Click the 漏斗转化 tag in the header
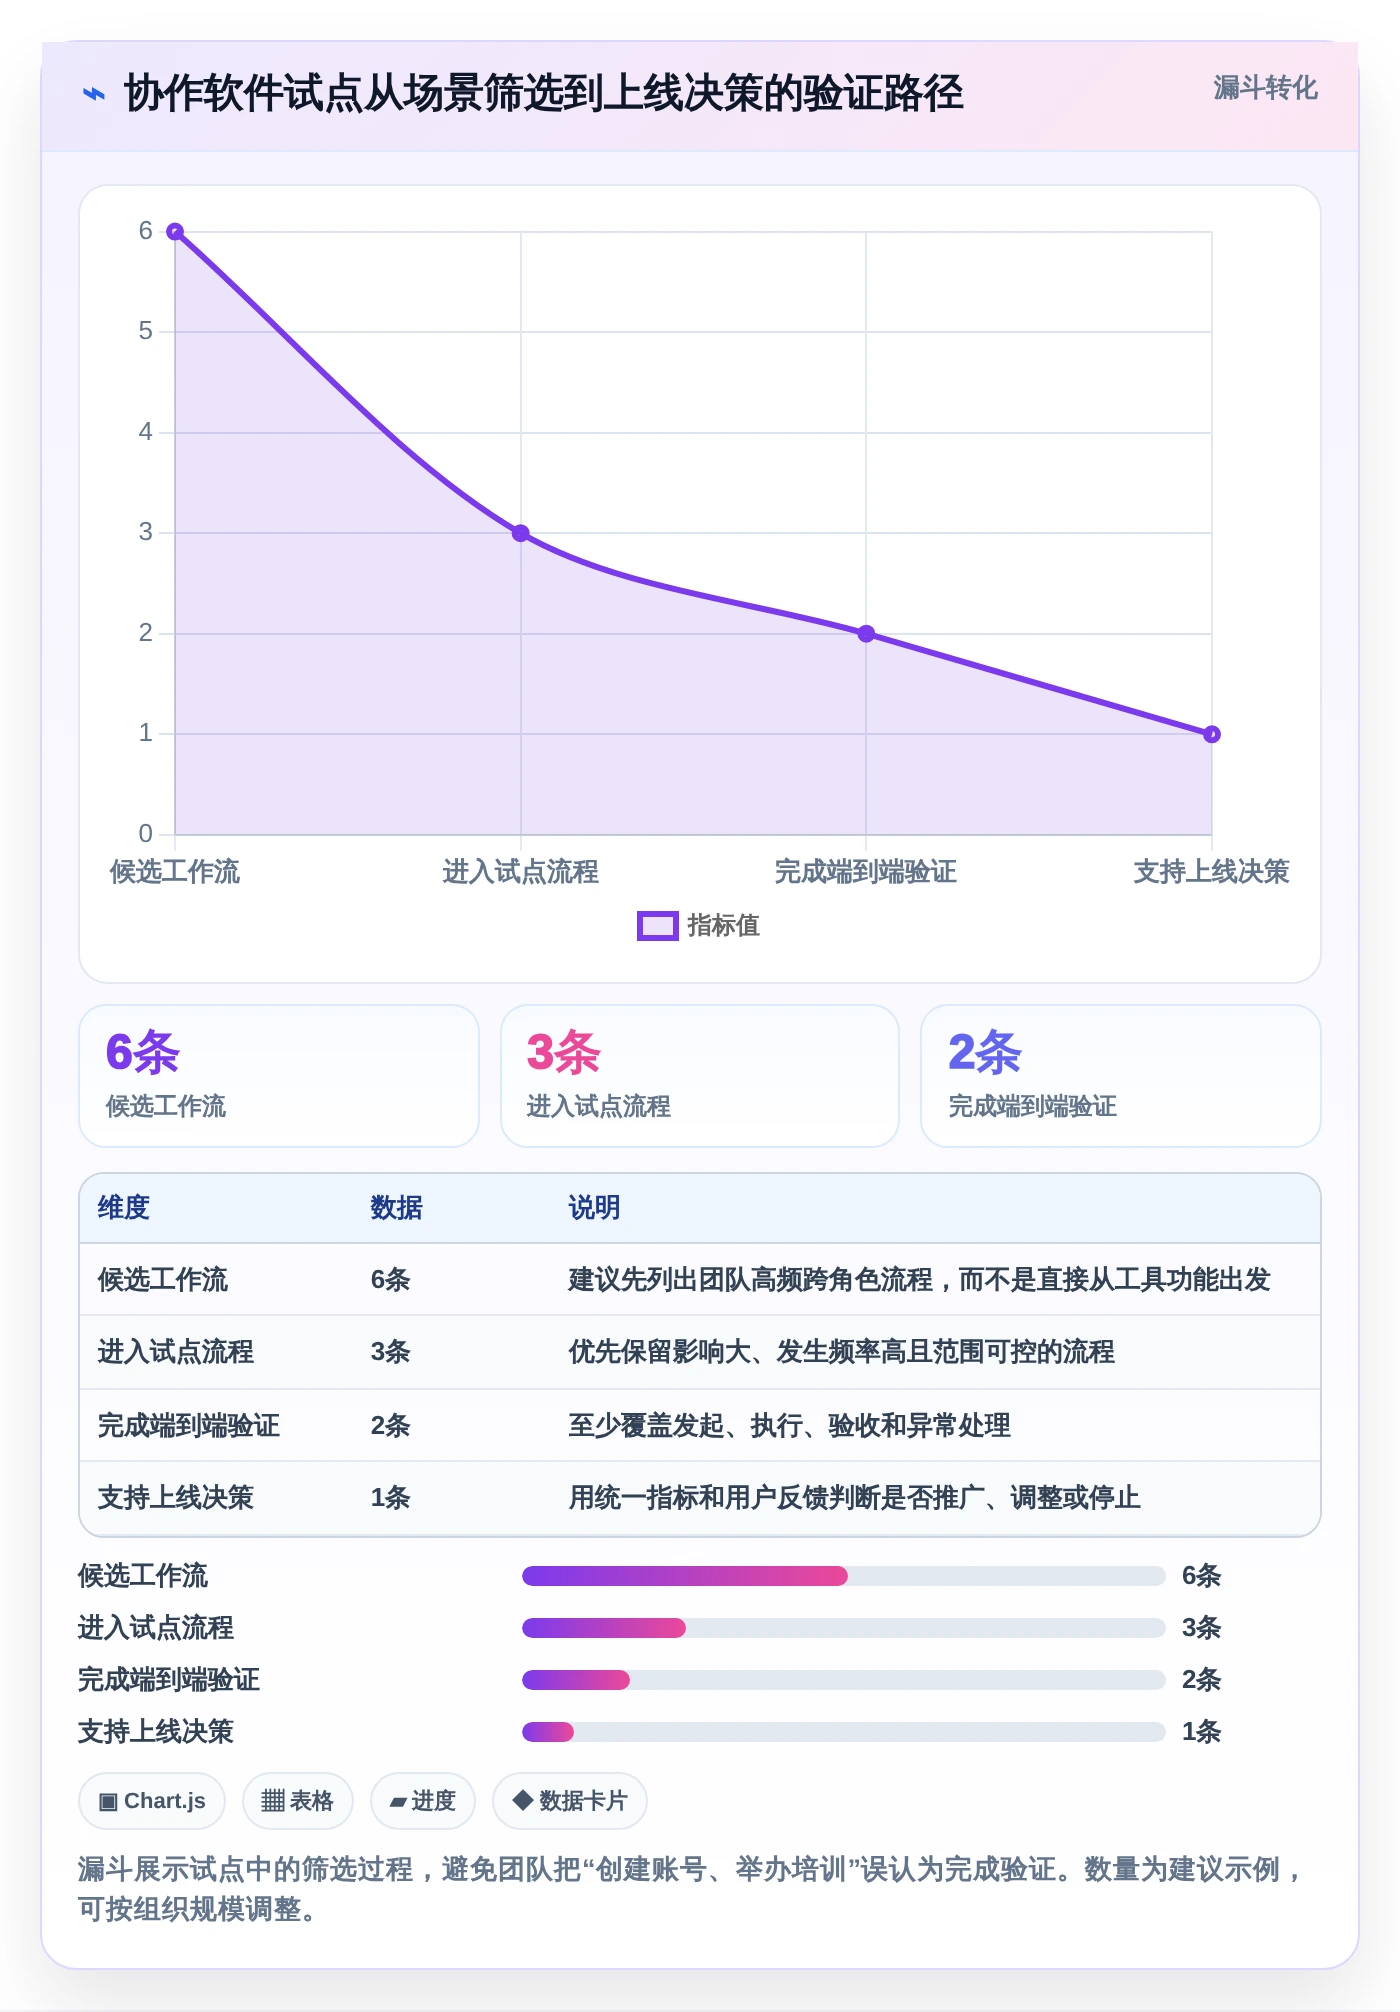The image size is (1400, 2012). tap(1265, 88)
